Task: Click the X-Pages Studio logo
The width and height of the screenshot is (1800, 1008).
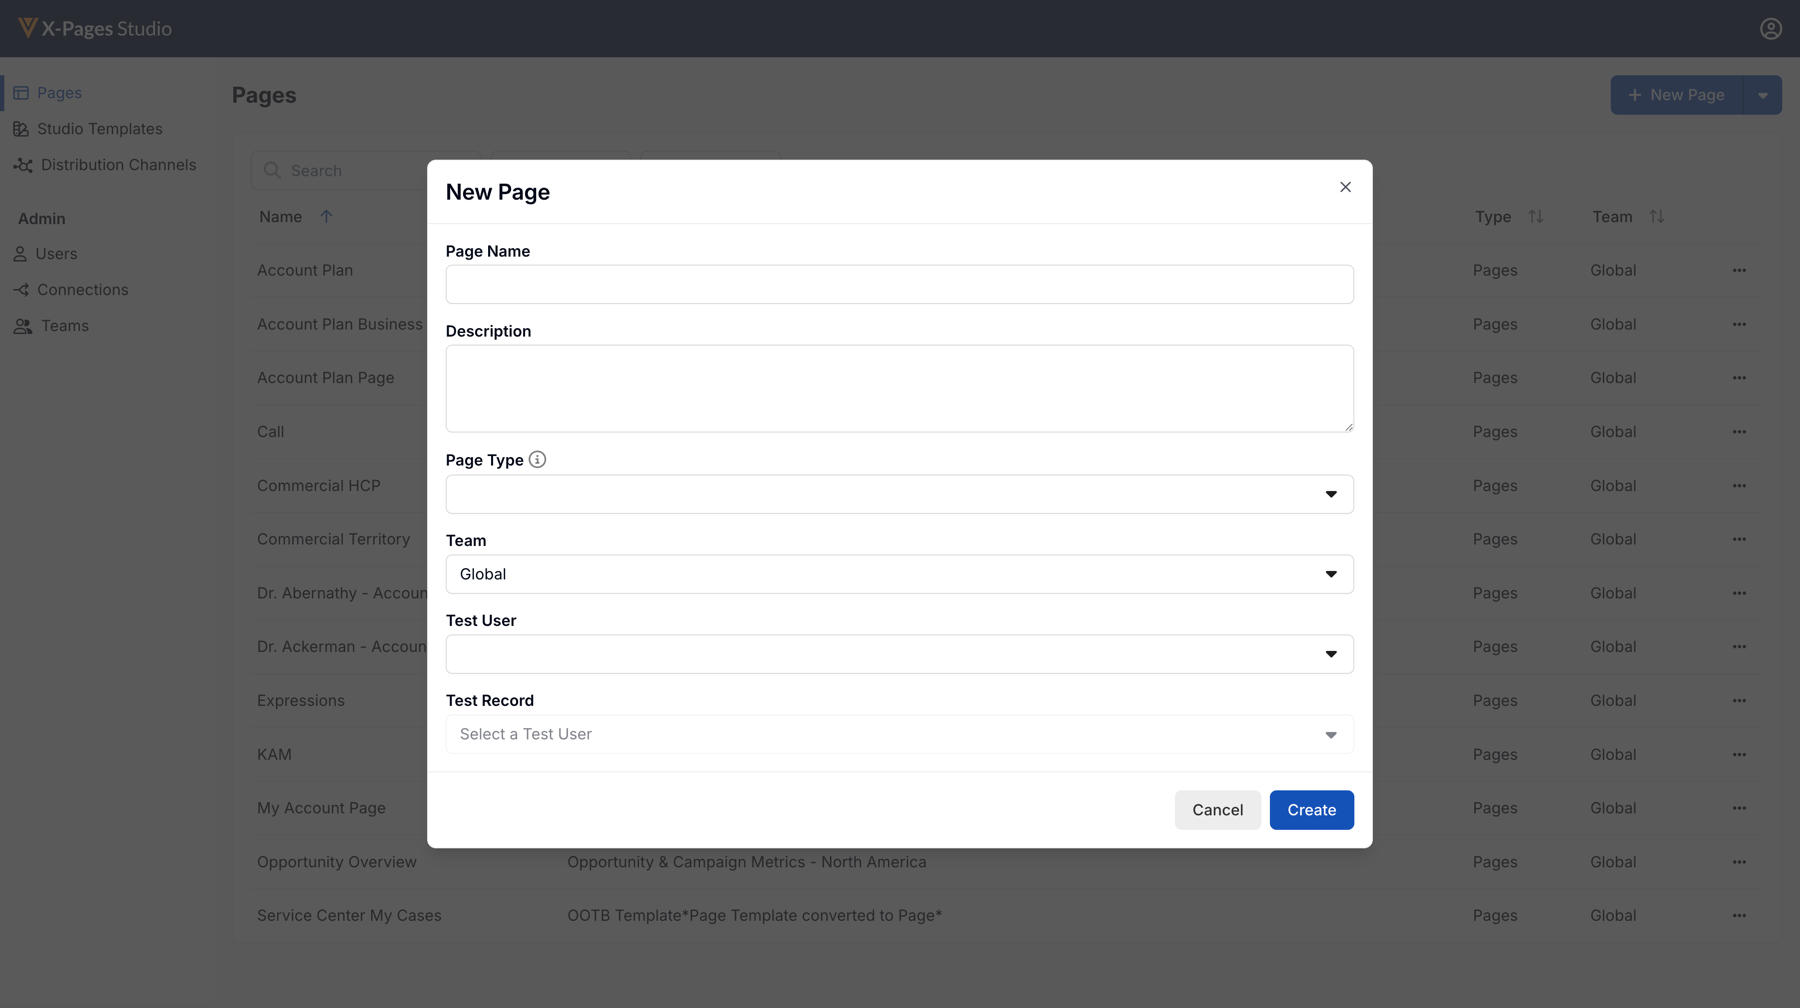Action: click(95, 29)
